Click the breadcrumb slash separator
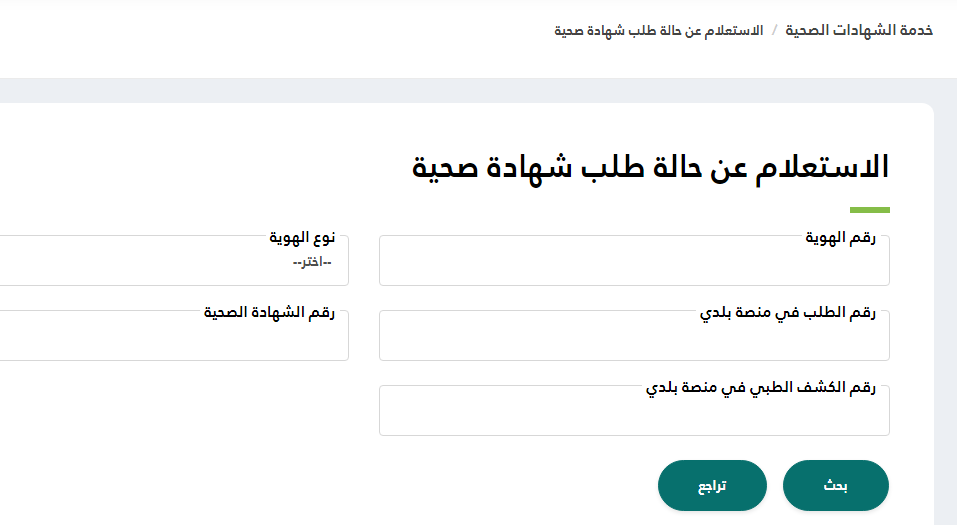Screen dimensions: 957x525 [774, 30]
